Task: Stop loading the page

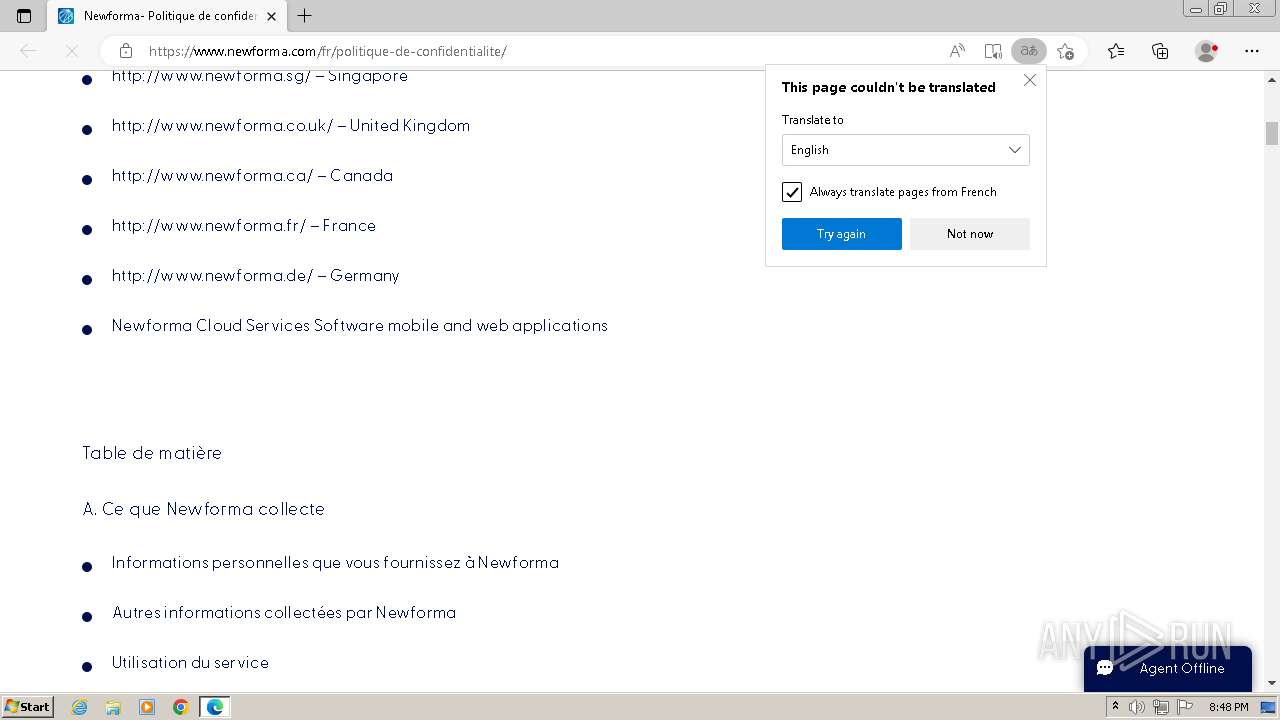Action: point(71,51)
